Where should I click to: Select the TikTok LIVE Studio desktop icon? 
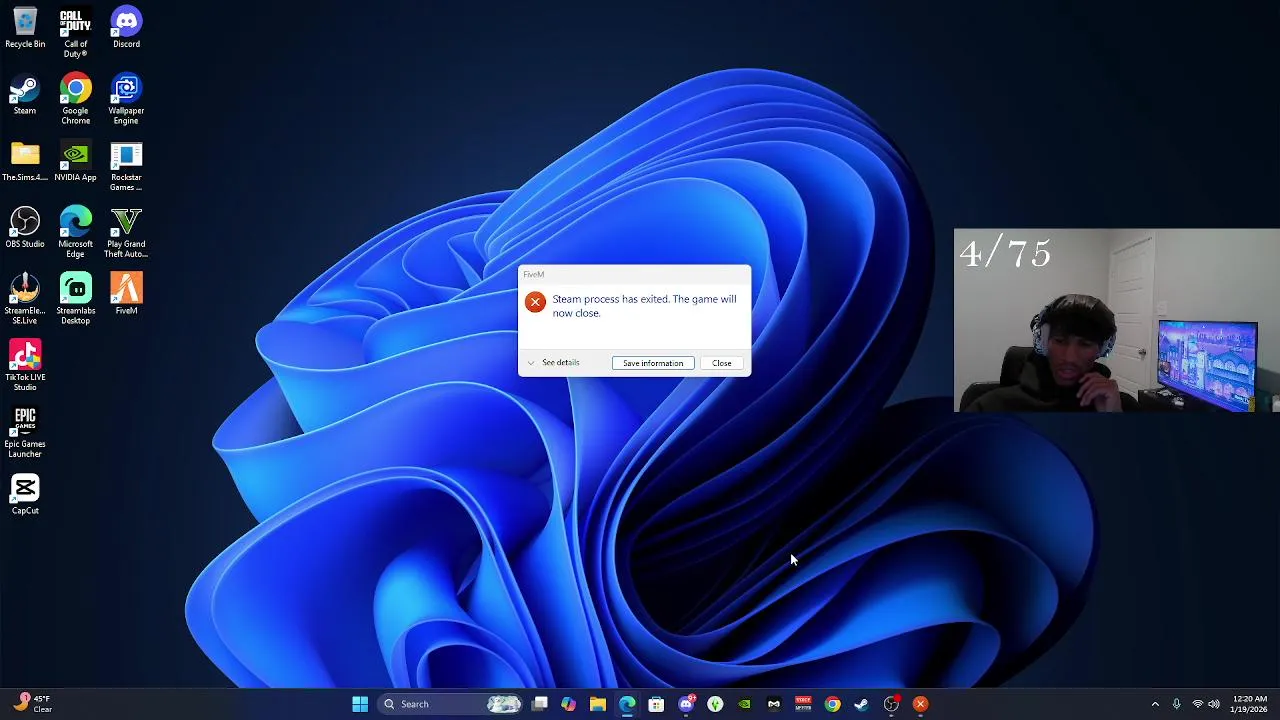point(25,366)
